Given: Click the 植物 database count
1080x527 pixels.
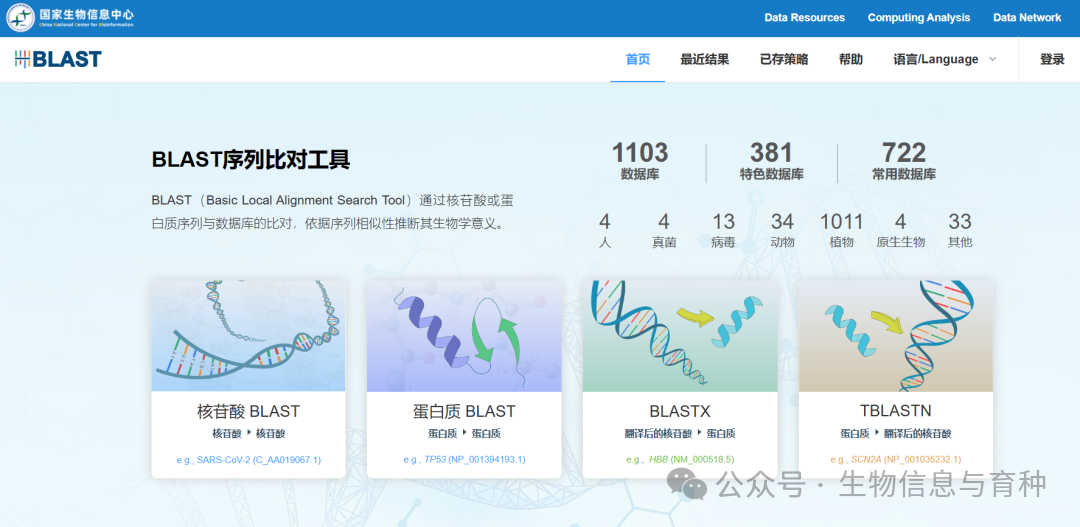Looking at the screenshot, I should click(842, 231).
